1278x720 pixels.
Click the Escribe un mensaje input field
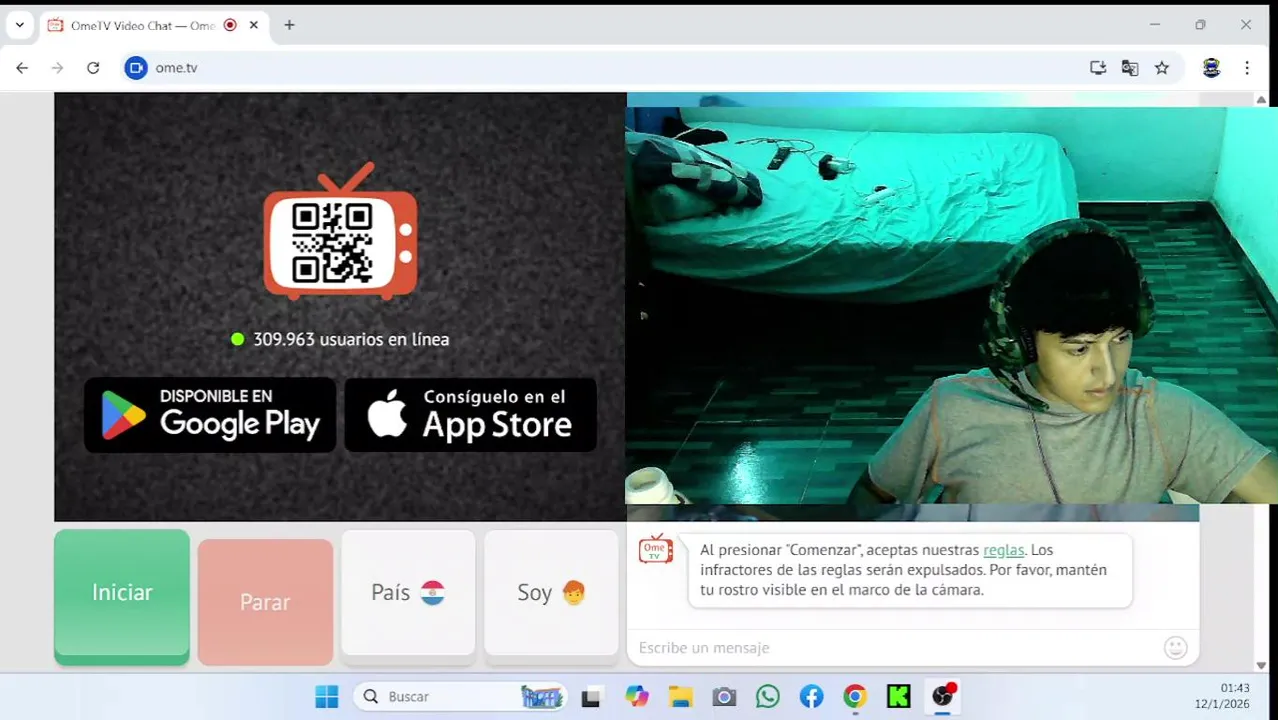[x=895, y=648]
